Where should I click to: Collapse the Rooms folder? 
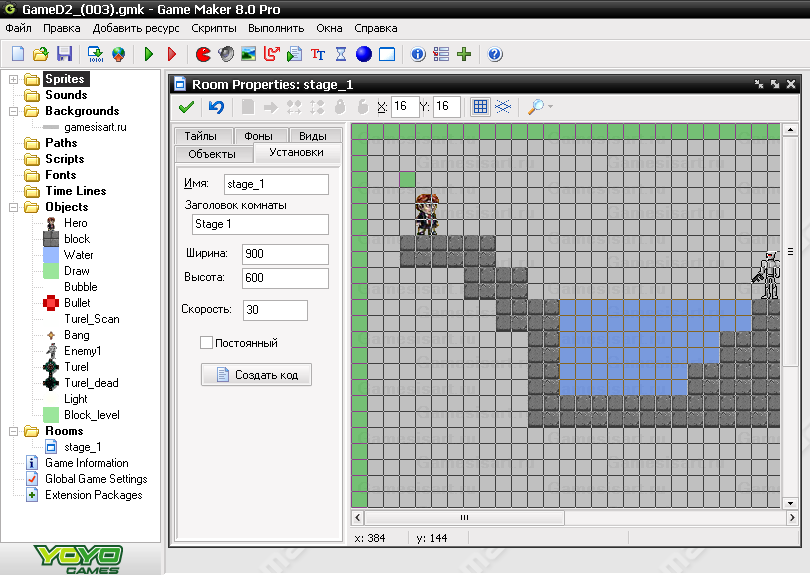pos(13,431)
